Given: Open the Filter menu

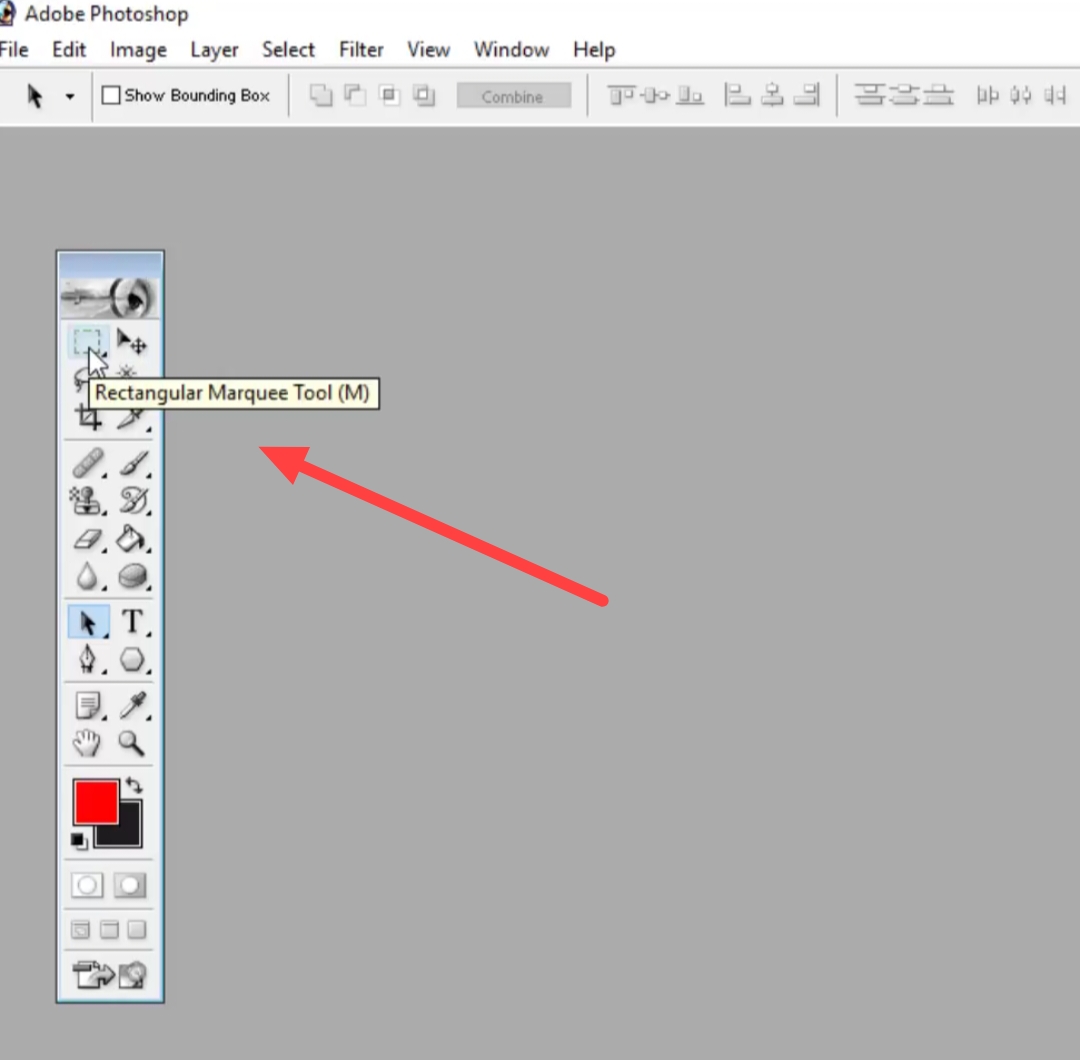Looking at the screenshot, I should [x=361, y=50].
